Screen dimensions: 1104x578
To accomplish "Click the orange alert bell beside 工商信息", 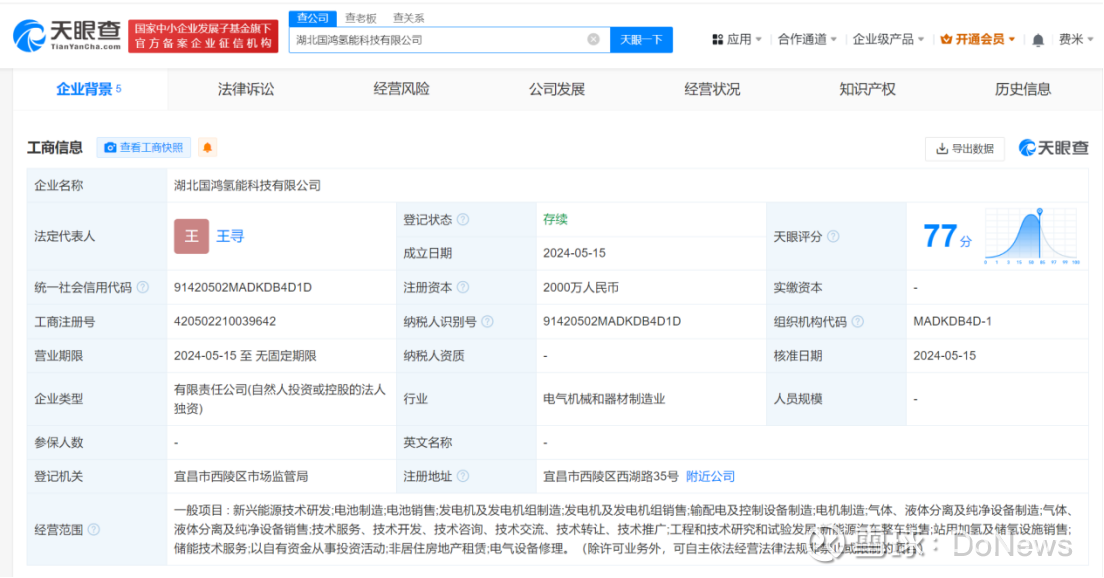I will [208, 147].
